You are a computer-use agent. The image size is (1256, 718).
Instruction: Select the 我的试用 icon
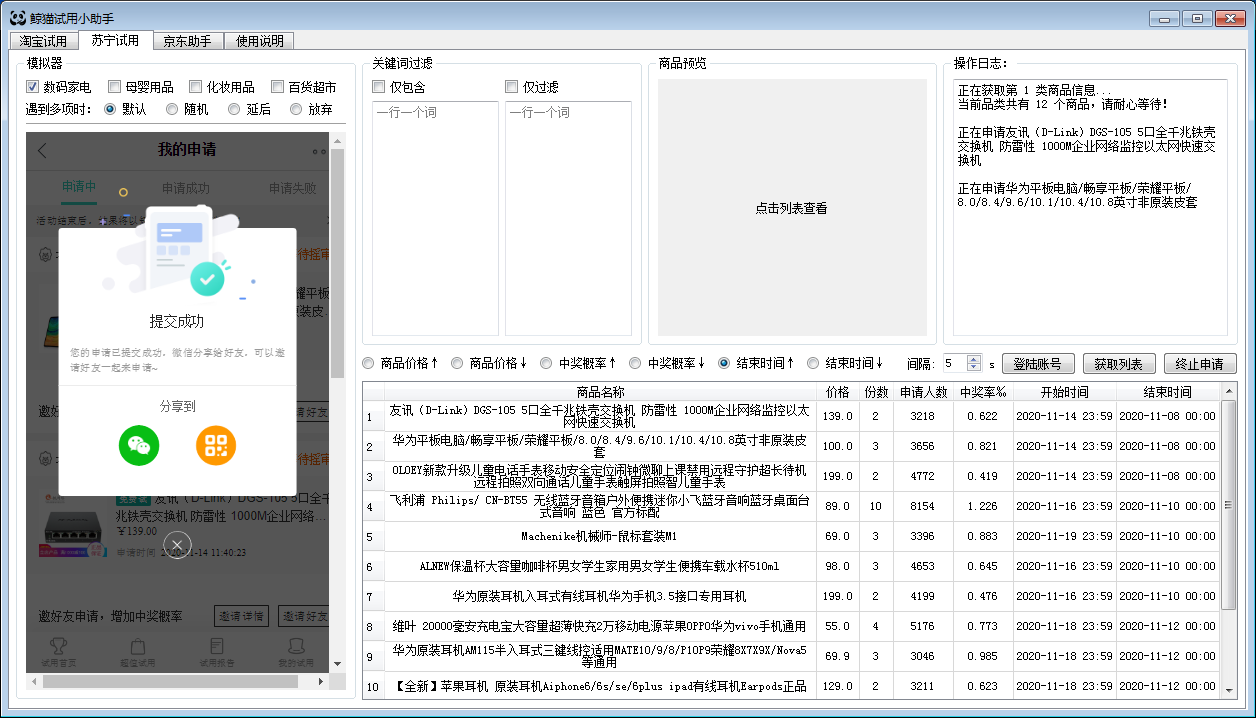tap(295, 646)
